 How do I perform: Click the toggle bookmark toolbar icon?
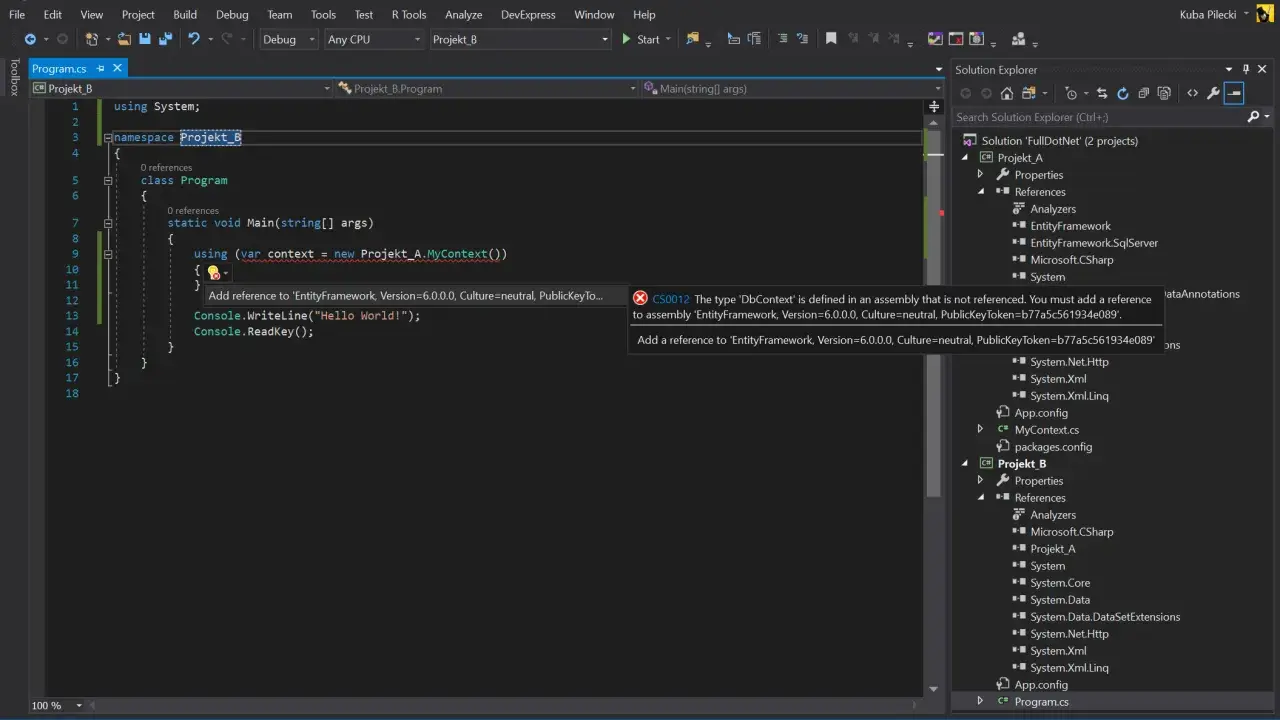pos(830,39)
